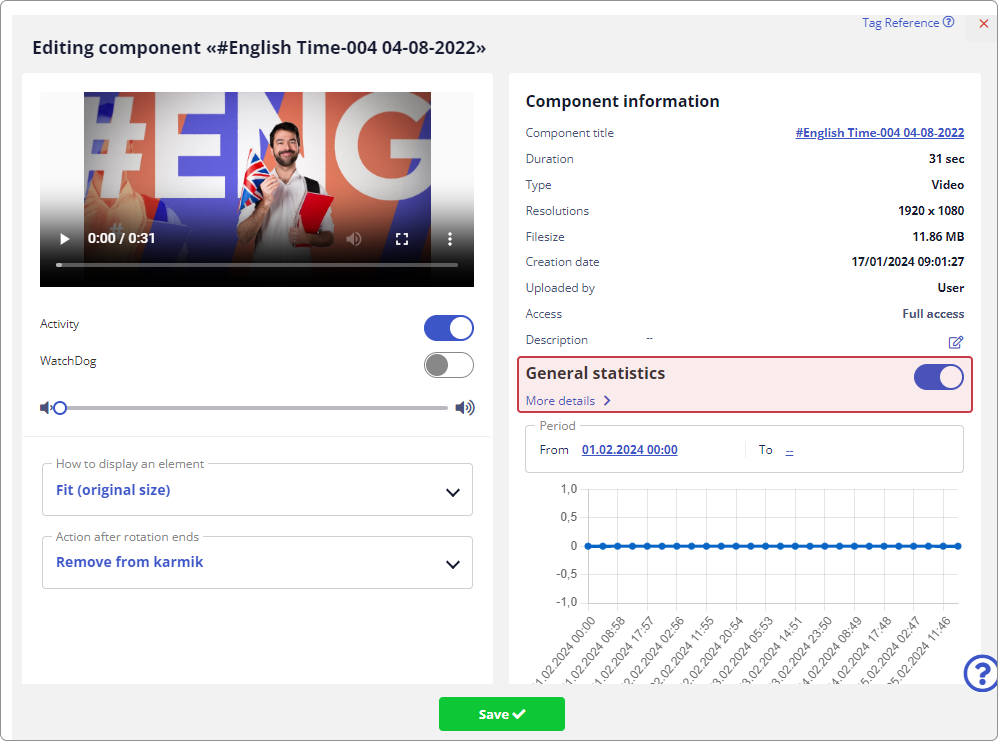Click the low volume speaker icon
Screen dimensions: 998x741
[45, 408]
